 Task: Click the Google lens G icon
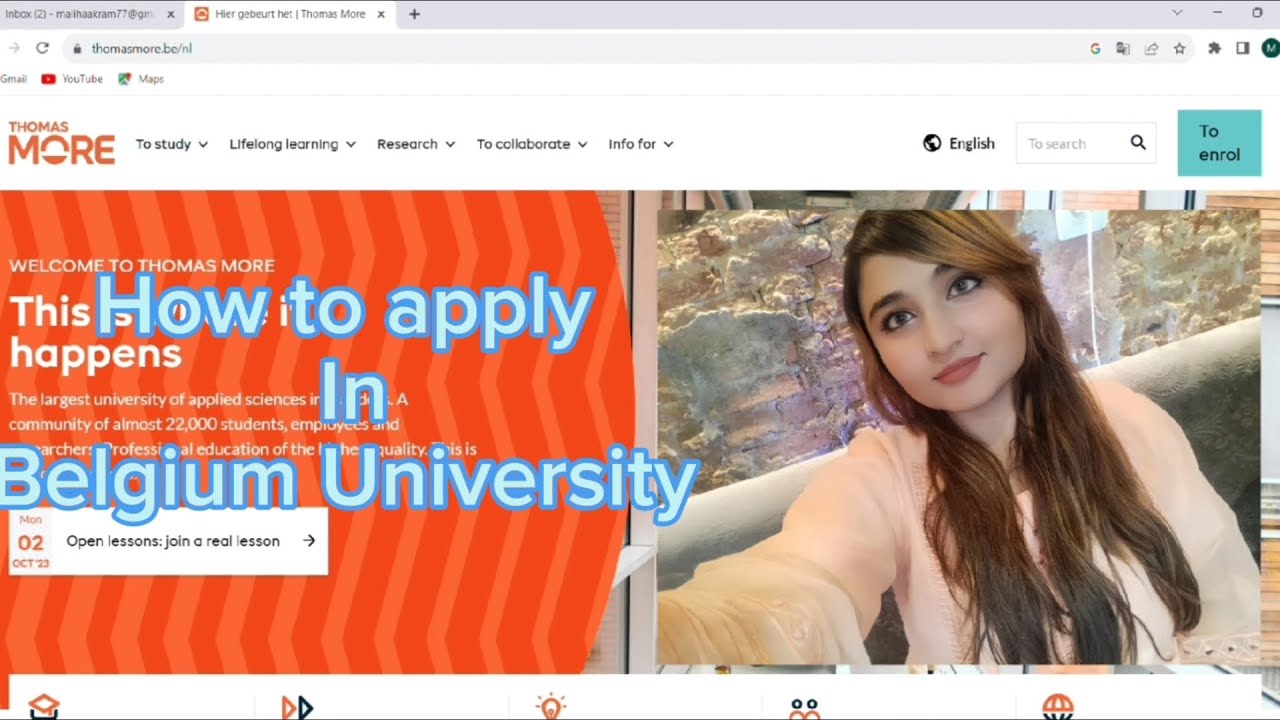point(1095,48)
